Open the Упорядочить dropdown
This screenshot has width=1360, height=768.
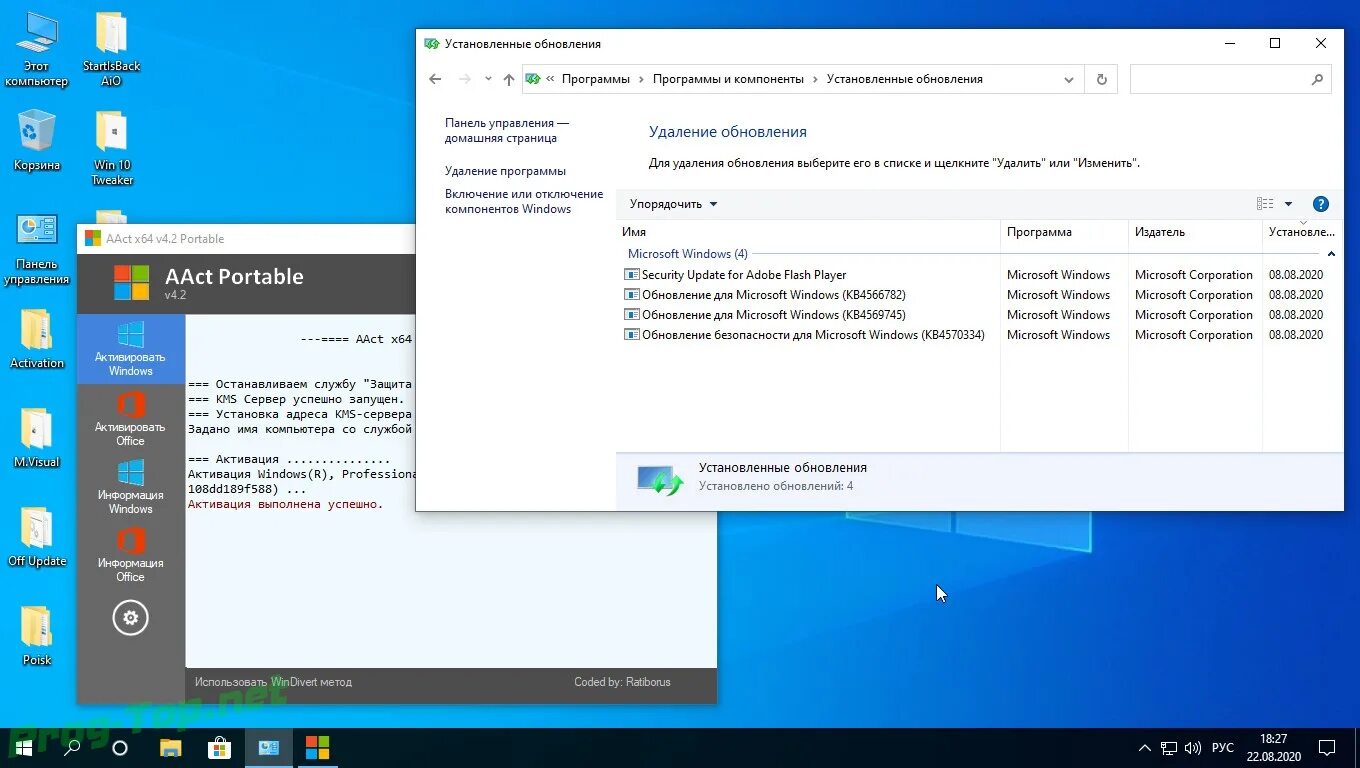tap(673, 204)
